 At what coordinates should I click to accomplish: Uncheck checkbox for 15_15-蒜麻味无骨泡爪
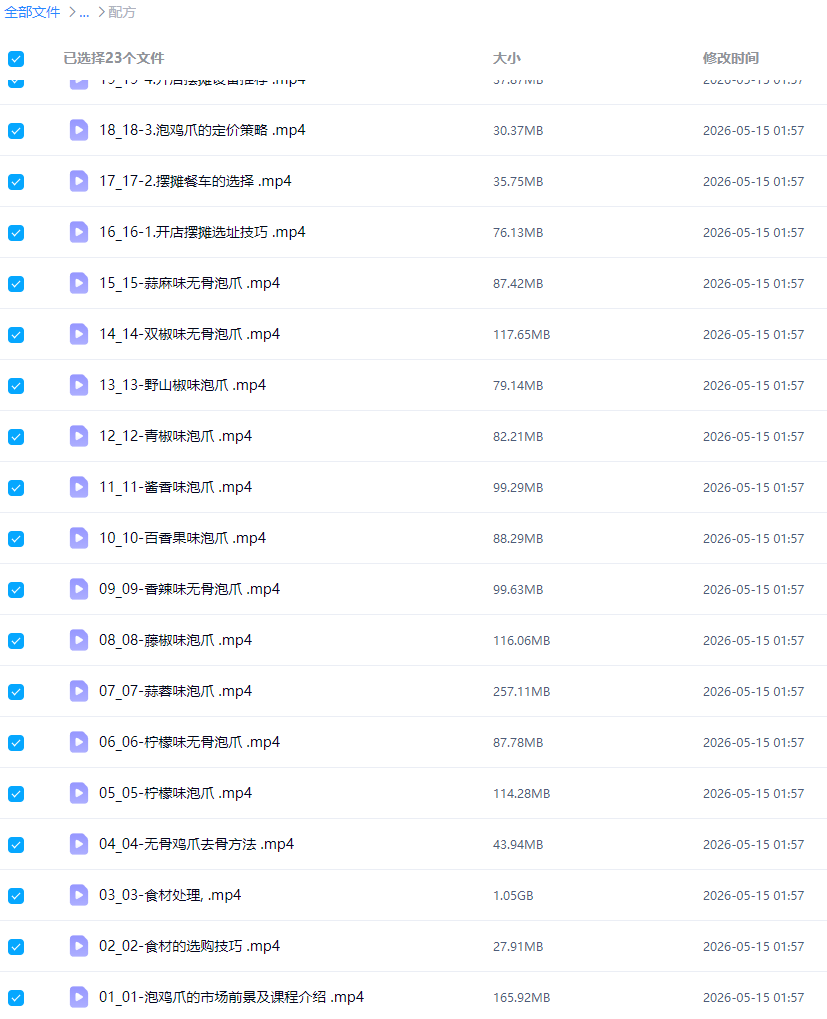click(x=16, y=283)
